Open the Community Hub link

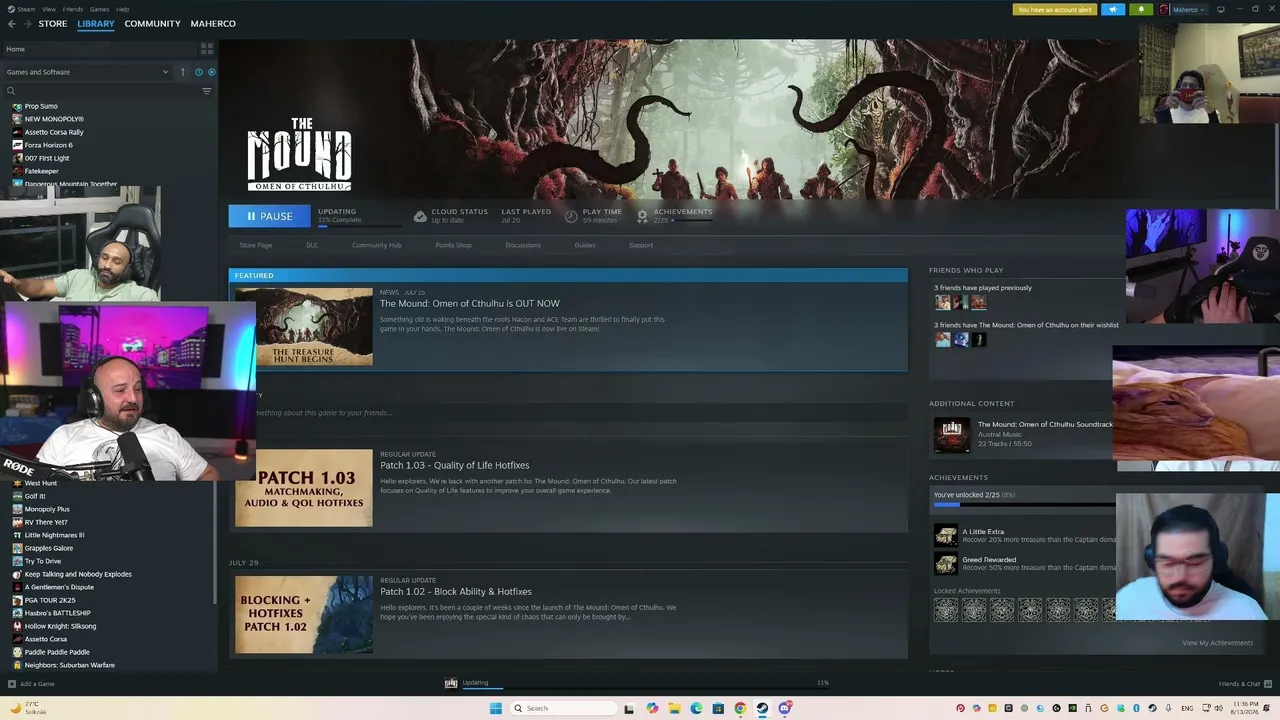tap(376, 245)
